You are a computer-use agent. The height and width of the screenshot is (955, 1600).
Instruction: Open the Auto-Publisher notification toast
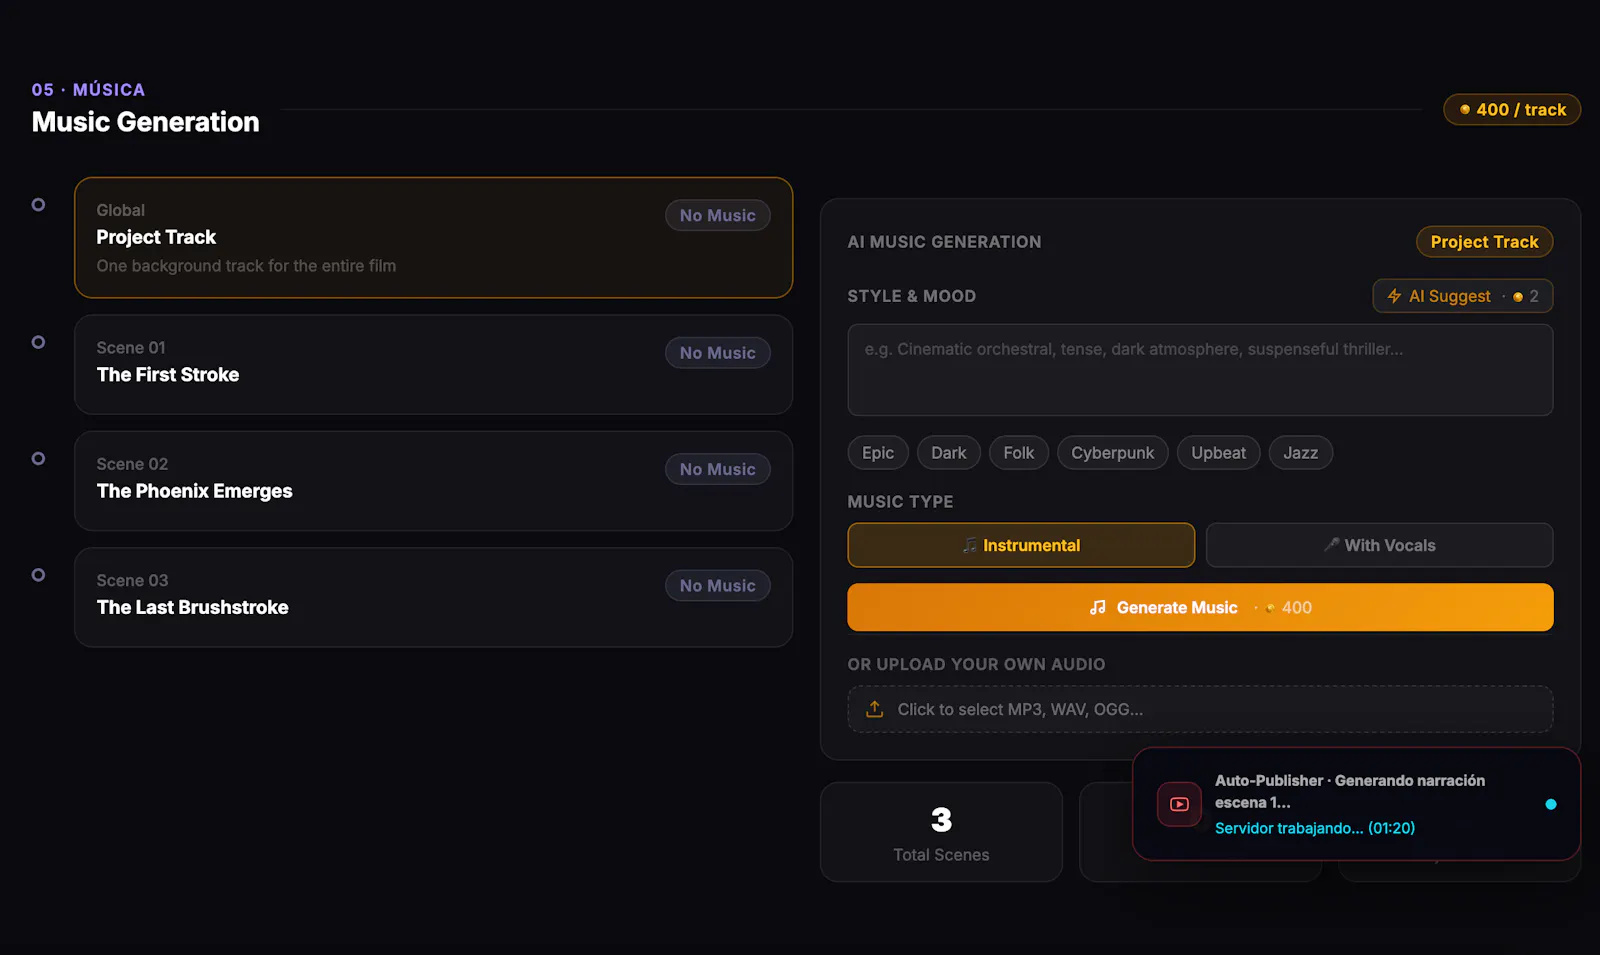point(1356,804)
